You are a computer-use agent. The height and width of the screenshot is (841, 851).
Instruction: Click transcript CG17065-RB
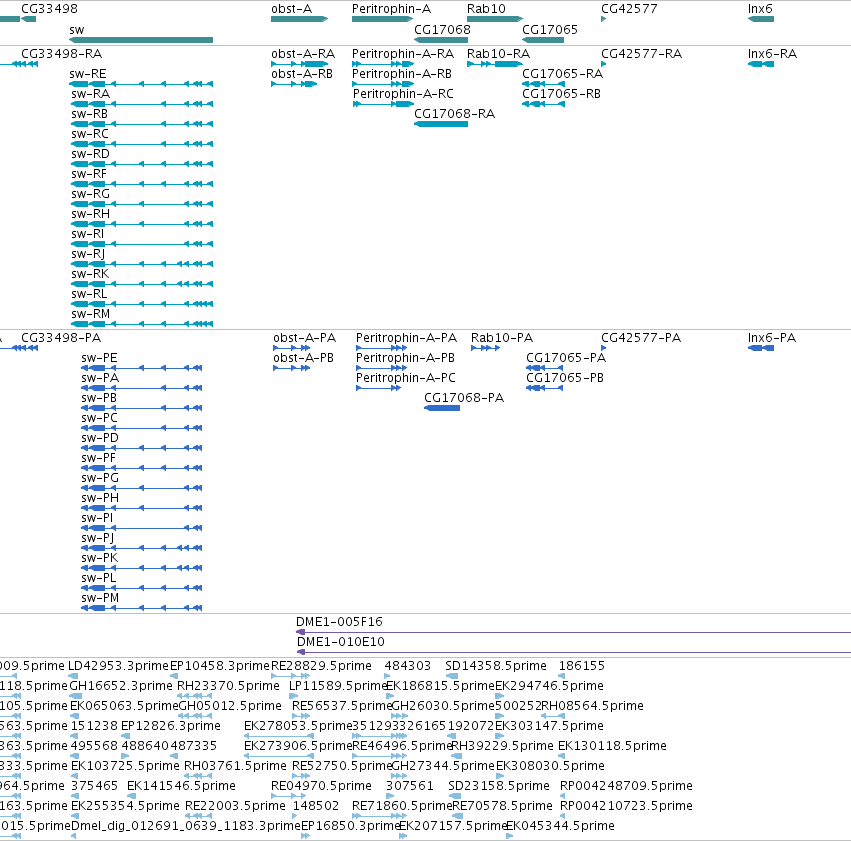[x=543, y=104]
